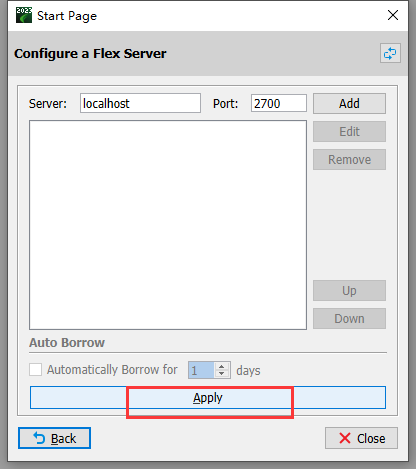The height and width of the screenshot is (469, 416).
Task: Click the Add button
Action: [x=349, y=104]
